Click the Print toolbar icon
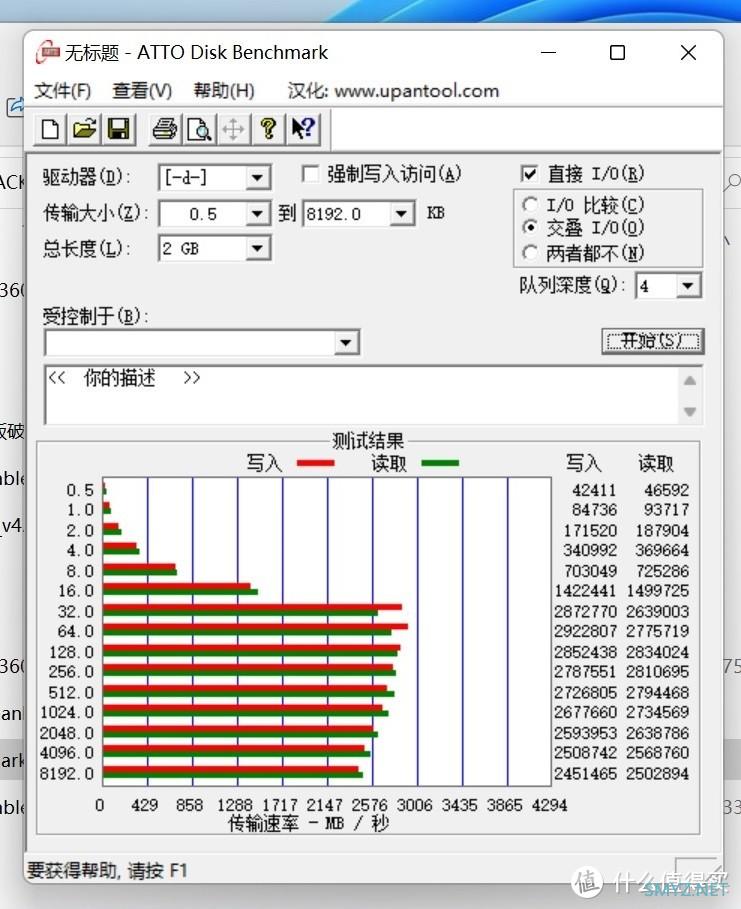The height and width of the screenshot is (909, 741). 165,129
